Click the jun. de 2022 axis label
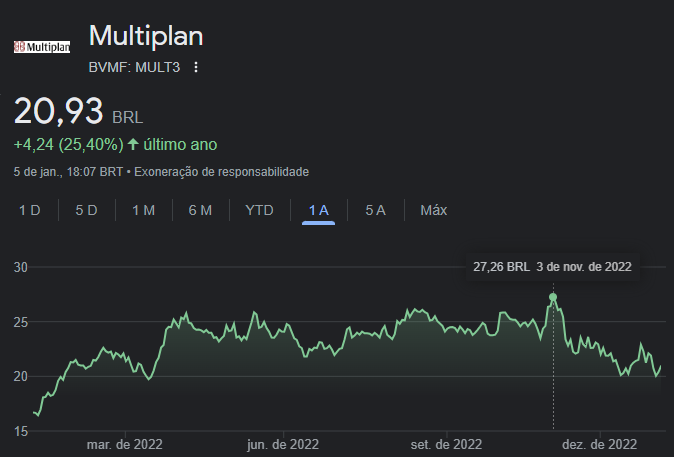 pos(283,444)
